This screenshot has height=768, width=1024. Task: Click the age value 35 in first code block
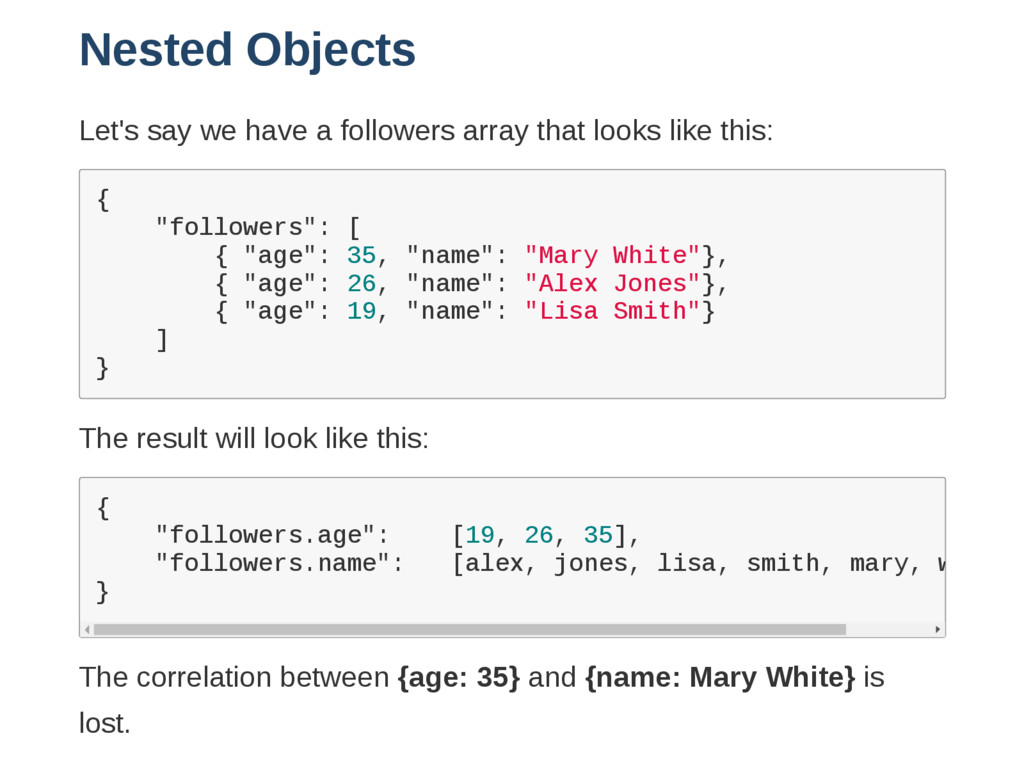click(x=361, y=255)
